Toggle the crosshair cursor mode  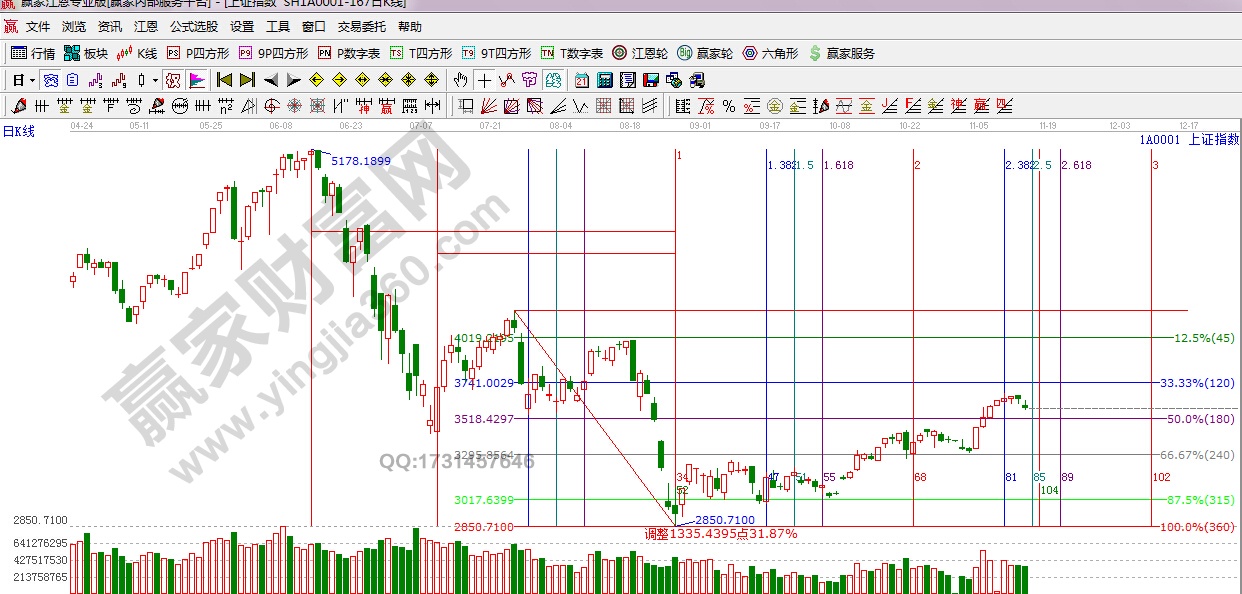[x=484, y=80]
